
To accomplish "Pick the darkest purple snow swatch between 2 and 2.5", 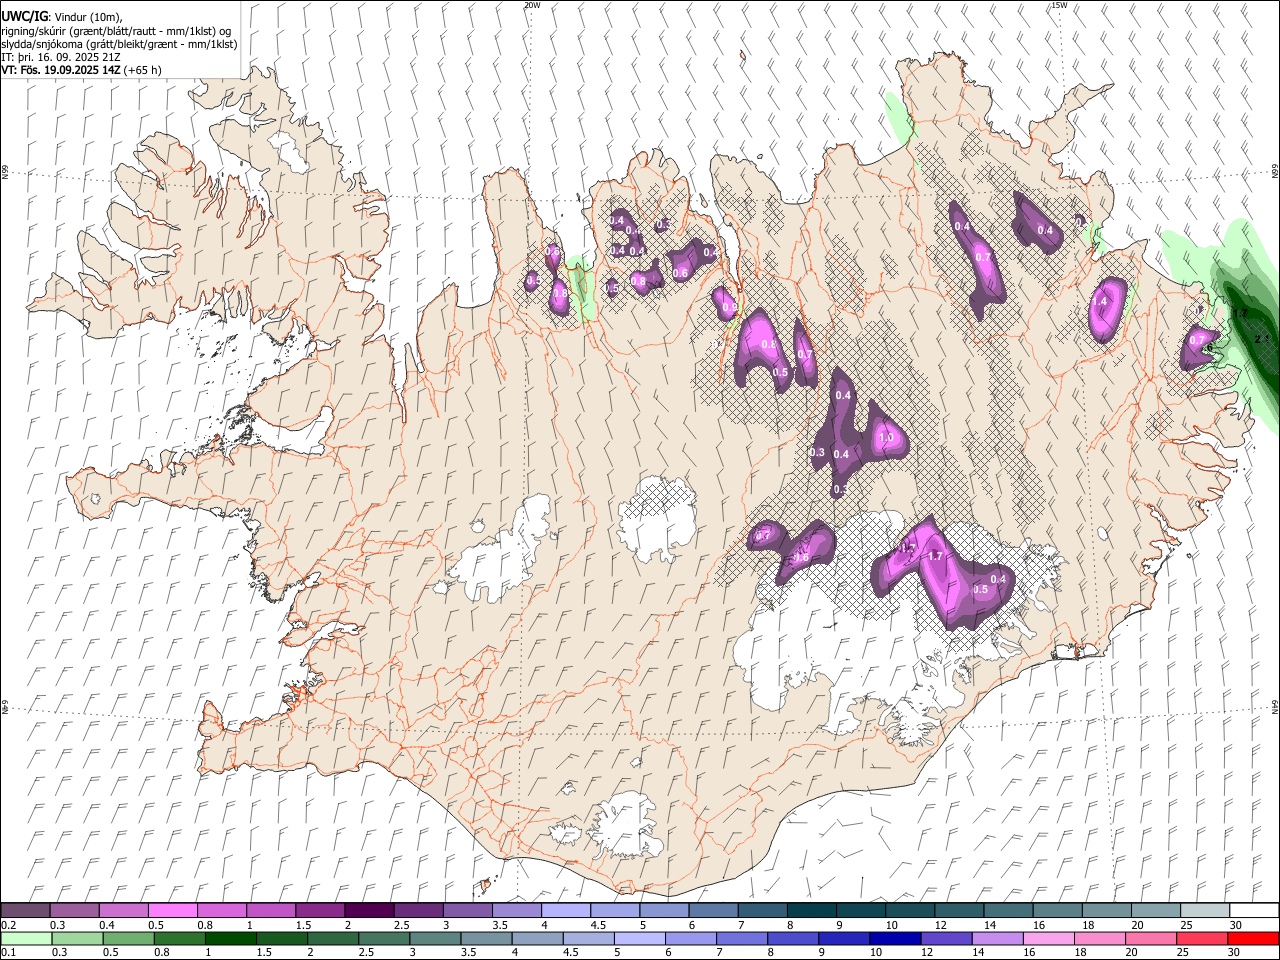I will coord(369,910).
